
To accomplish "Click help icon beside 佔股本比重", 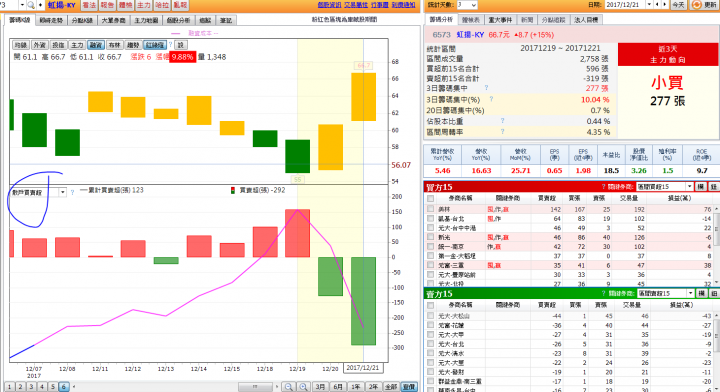I will coord(502,120).
